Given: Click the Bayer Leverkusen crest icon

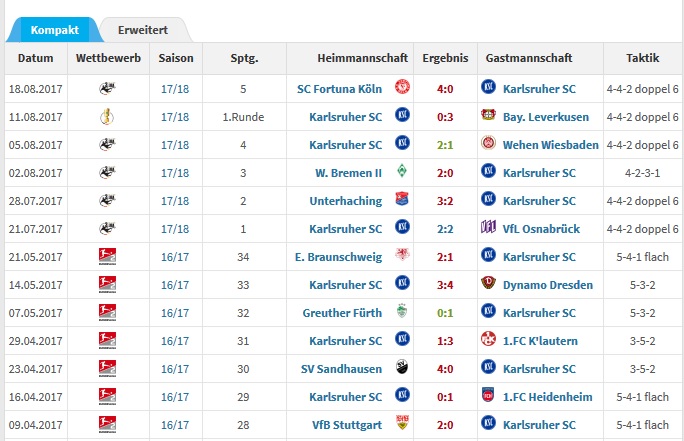Looking at the screenshot, I should click(x=488, y=115).
